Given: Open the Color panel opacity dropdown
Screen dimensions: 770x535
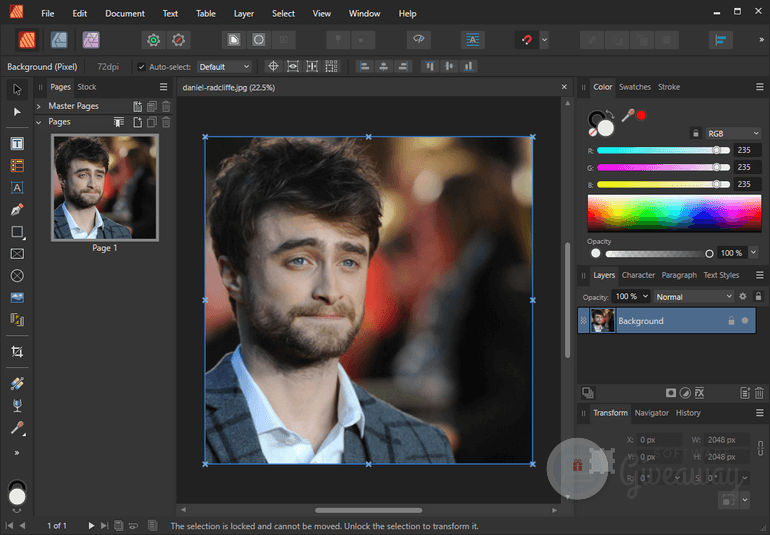Looking at the screenshot, I should [x=753, y=253].
